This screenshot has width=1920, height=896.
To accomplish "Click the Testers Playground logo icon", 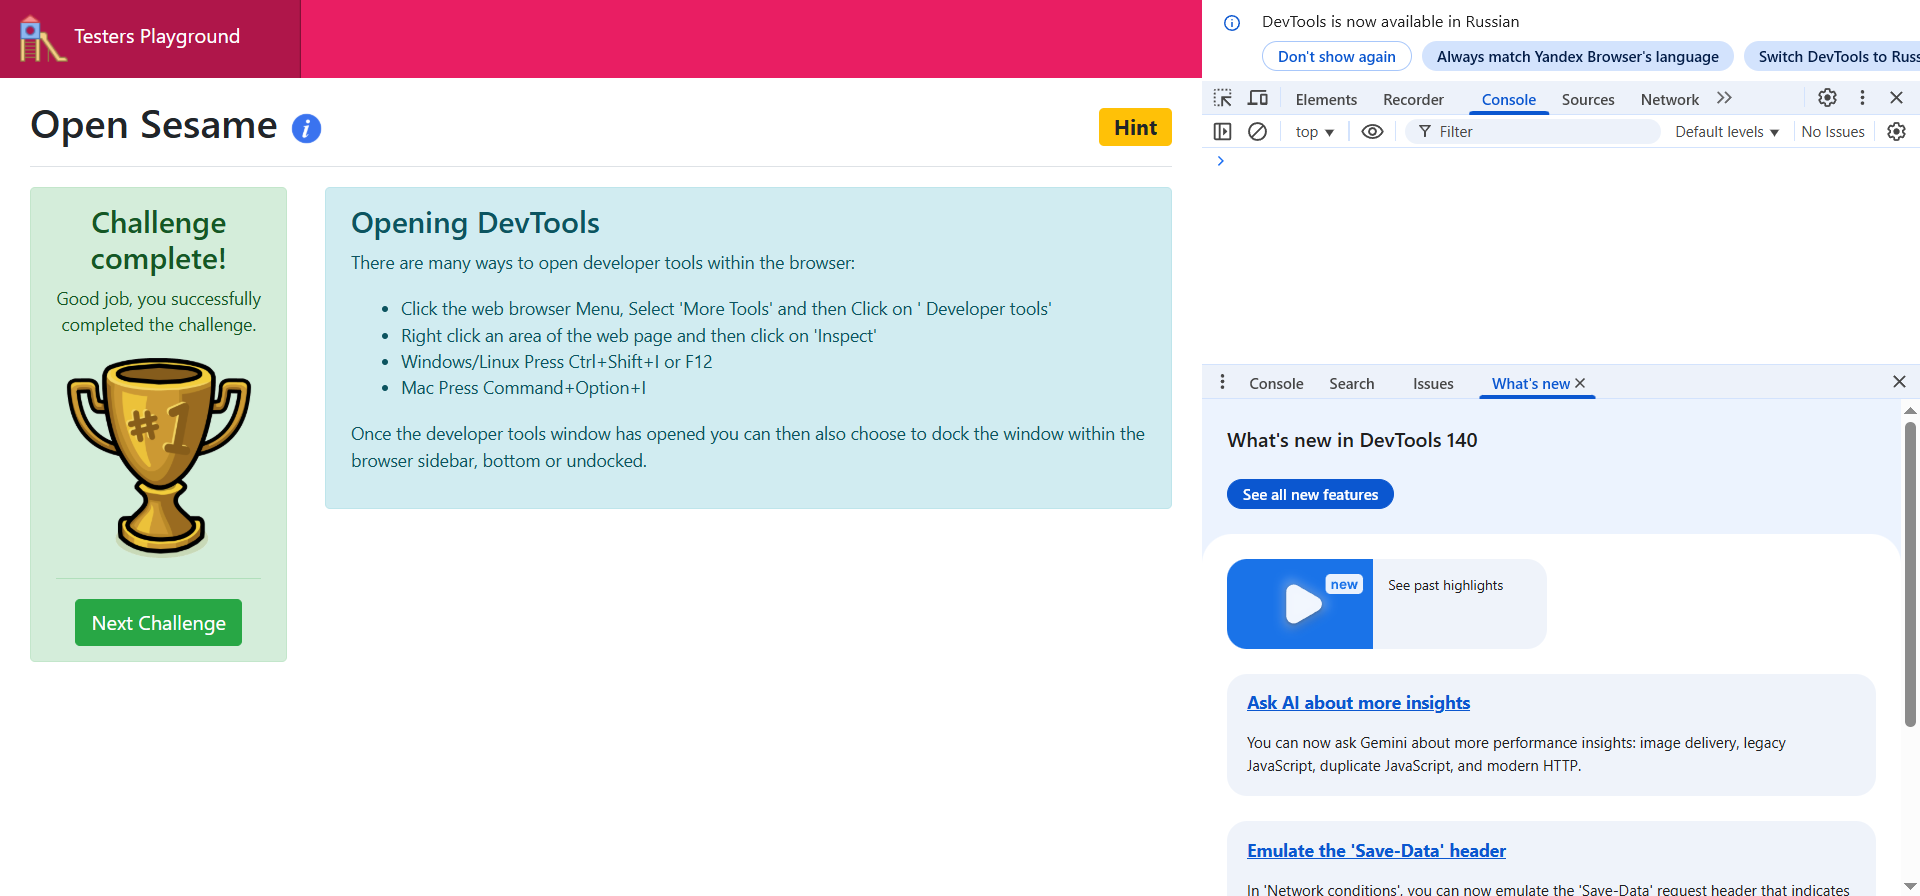I will (x=42, y=38).
